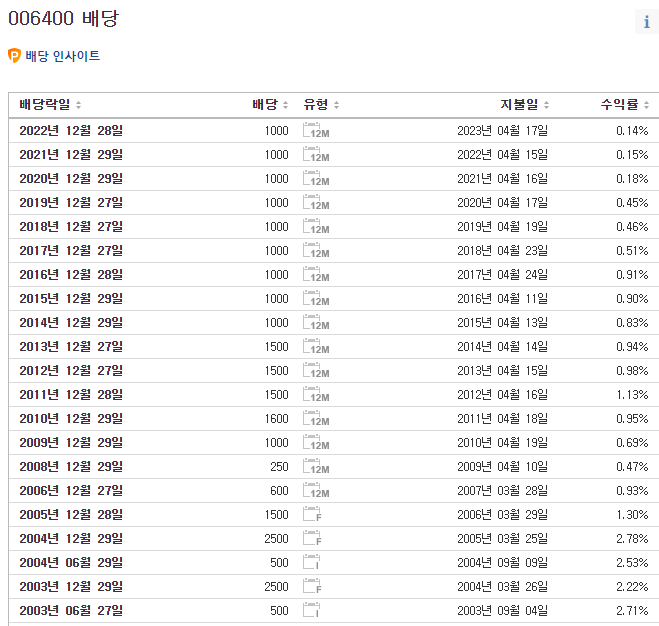Click payment date 2012년 04월 16일
Image resolution: width=659 pixels, height=626 pixels.
503,394
